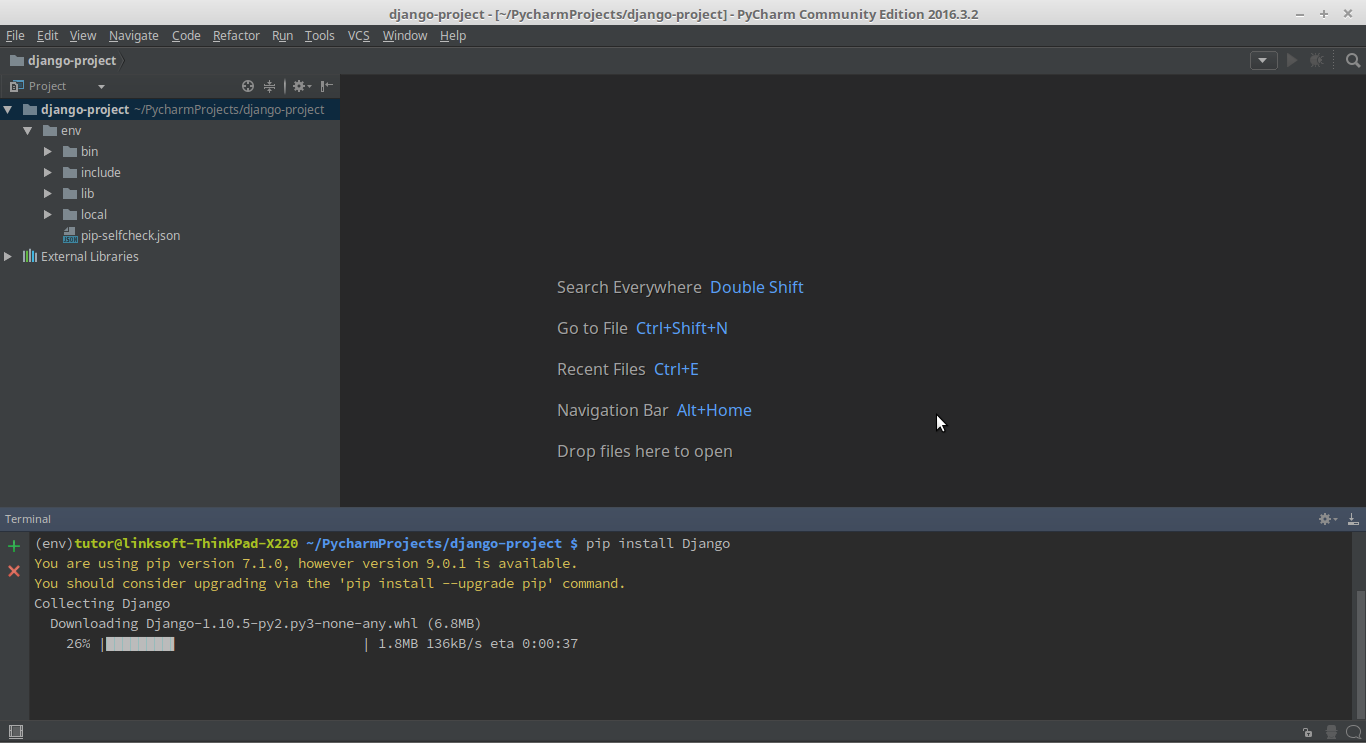Open the Project panel settings gear

300,86
